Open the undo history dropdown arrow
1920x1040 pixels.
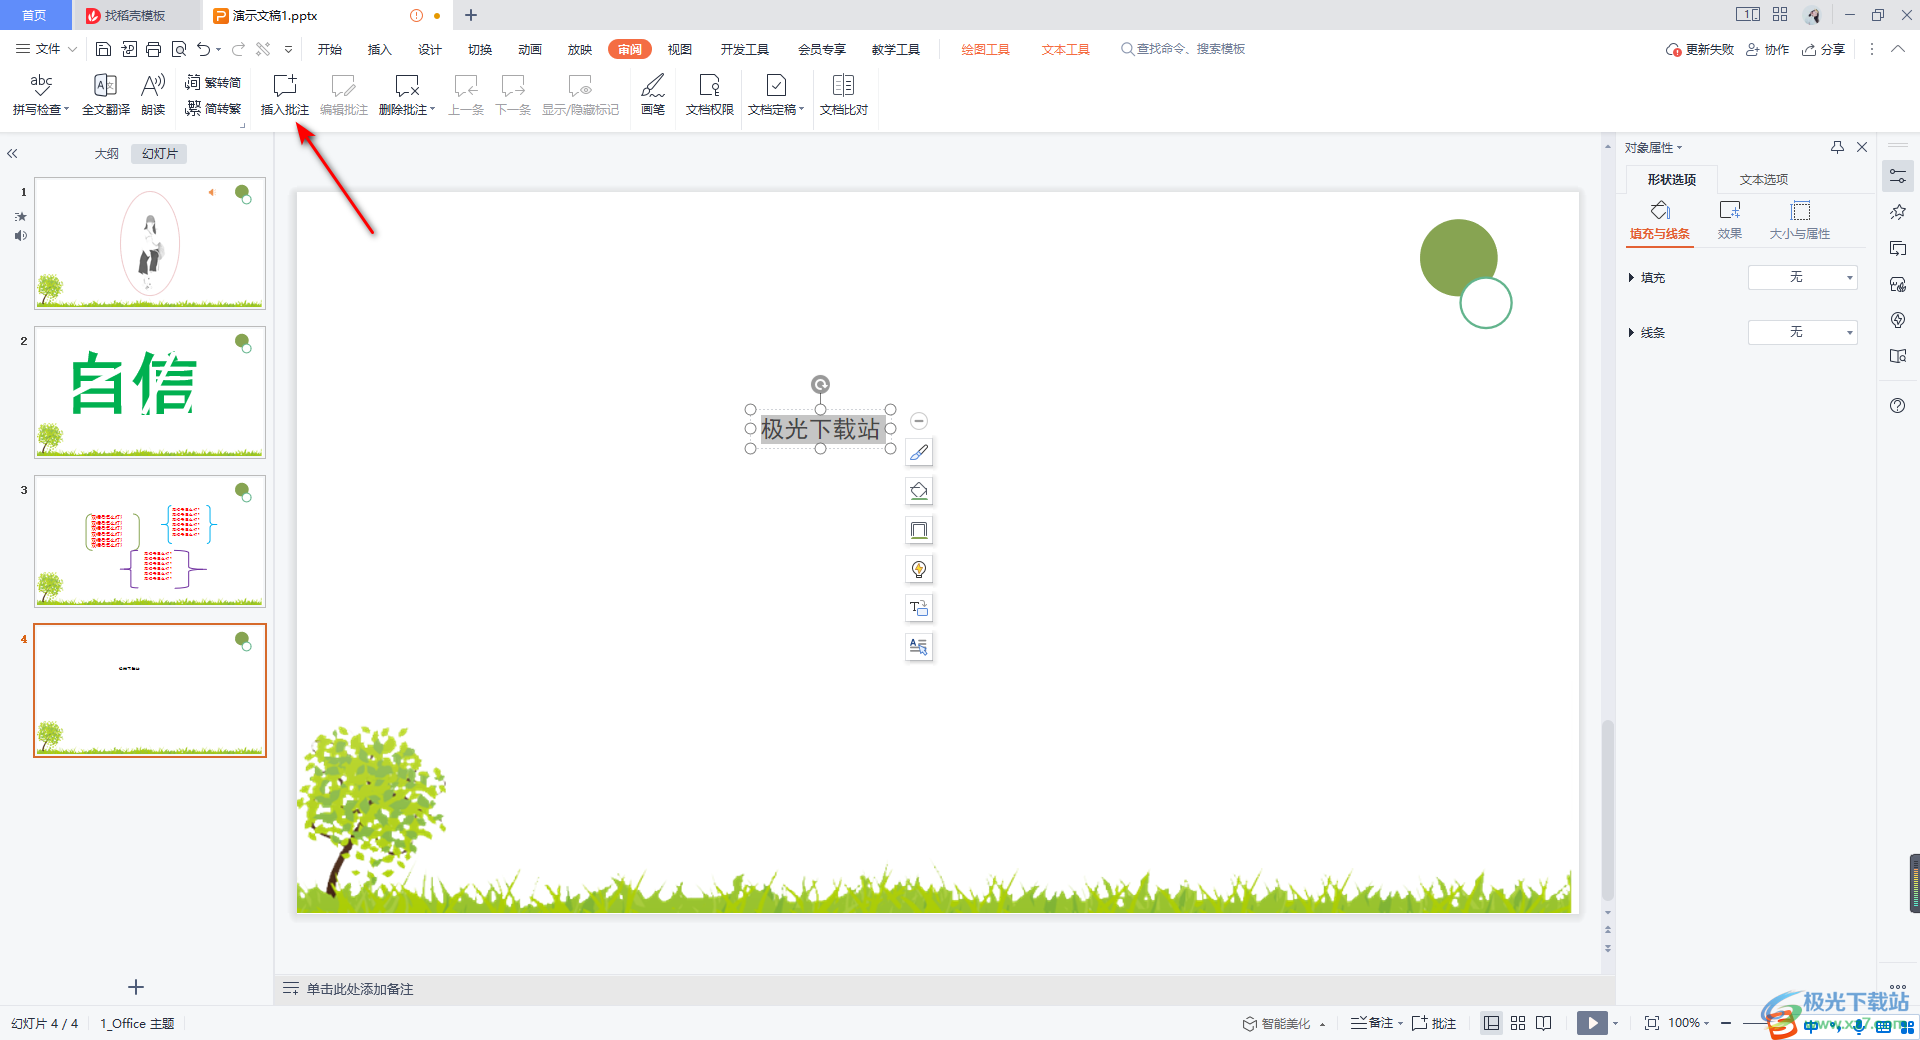[219, 49]
